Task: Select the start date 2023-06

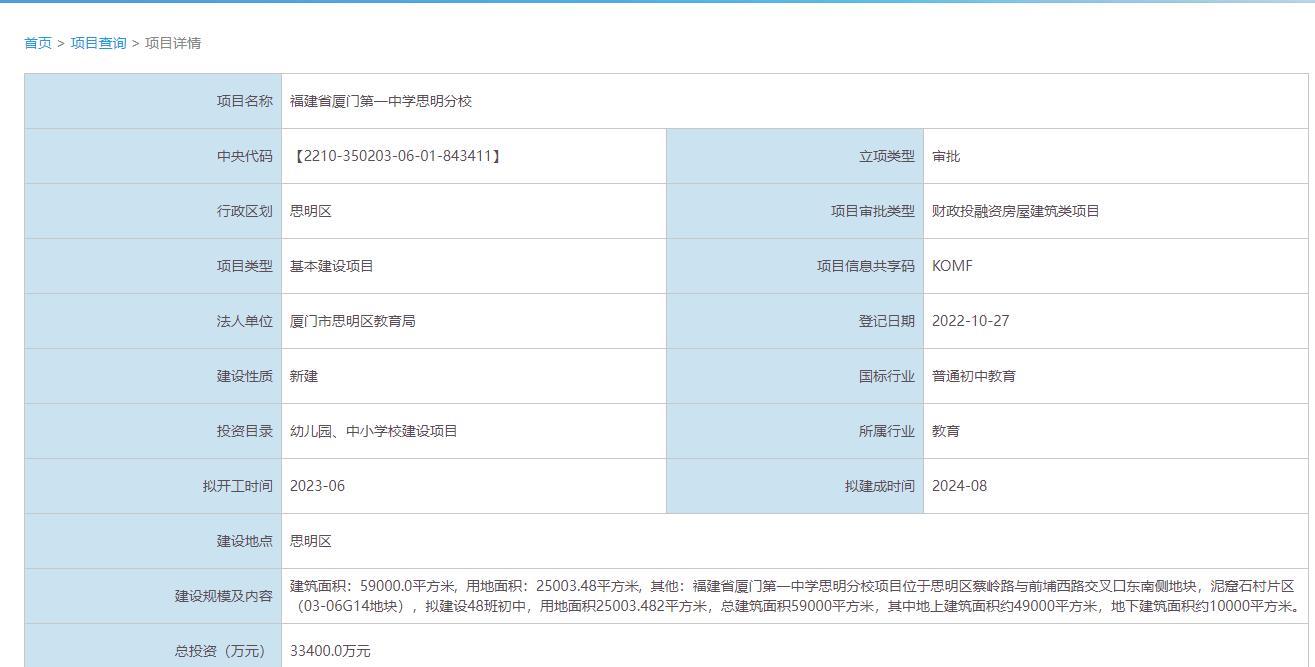Action: pos(317,486)
